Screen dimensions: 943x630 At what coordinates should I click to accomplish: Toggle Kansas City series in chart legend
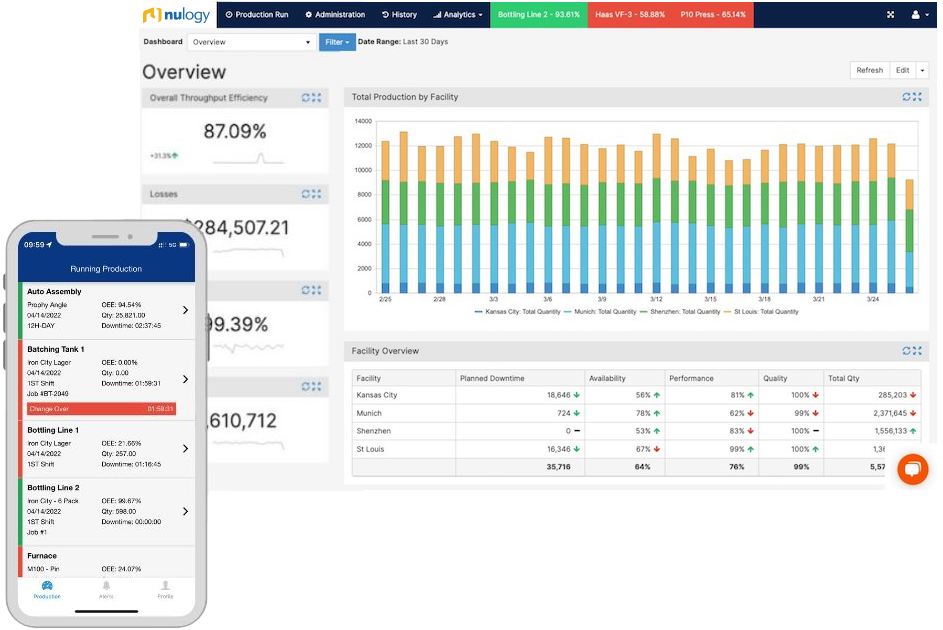click(517, 312)
